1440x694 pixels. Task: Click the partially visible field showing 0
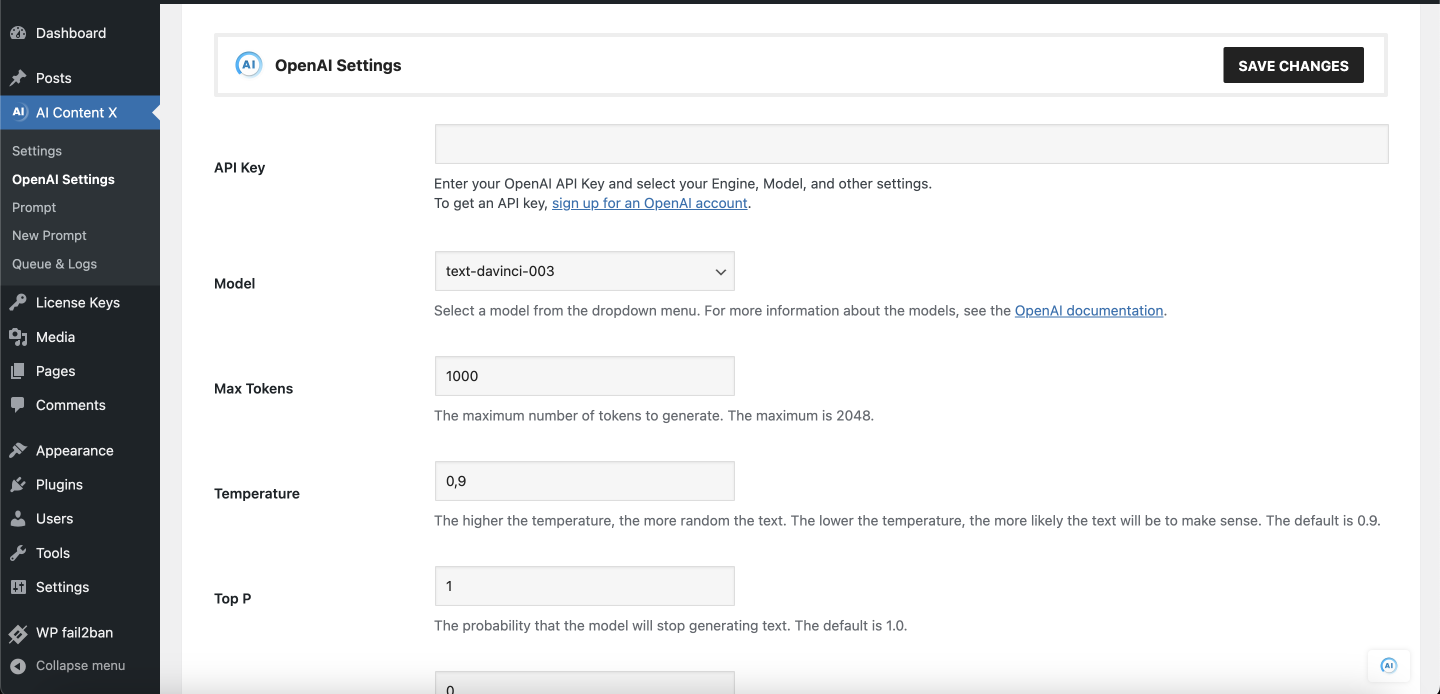tap(585, 683)
